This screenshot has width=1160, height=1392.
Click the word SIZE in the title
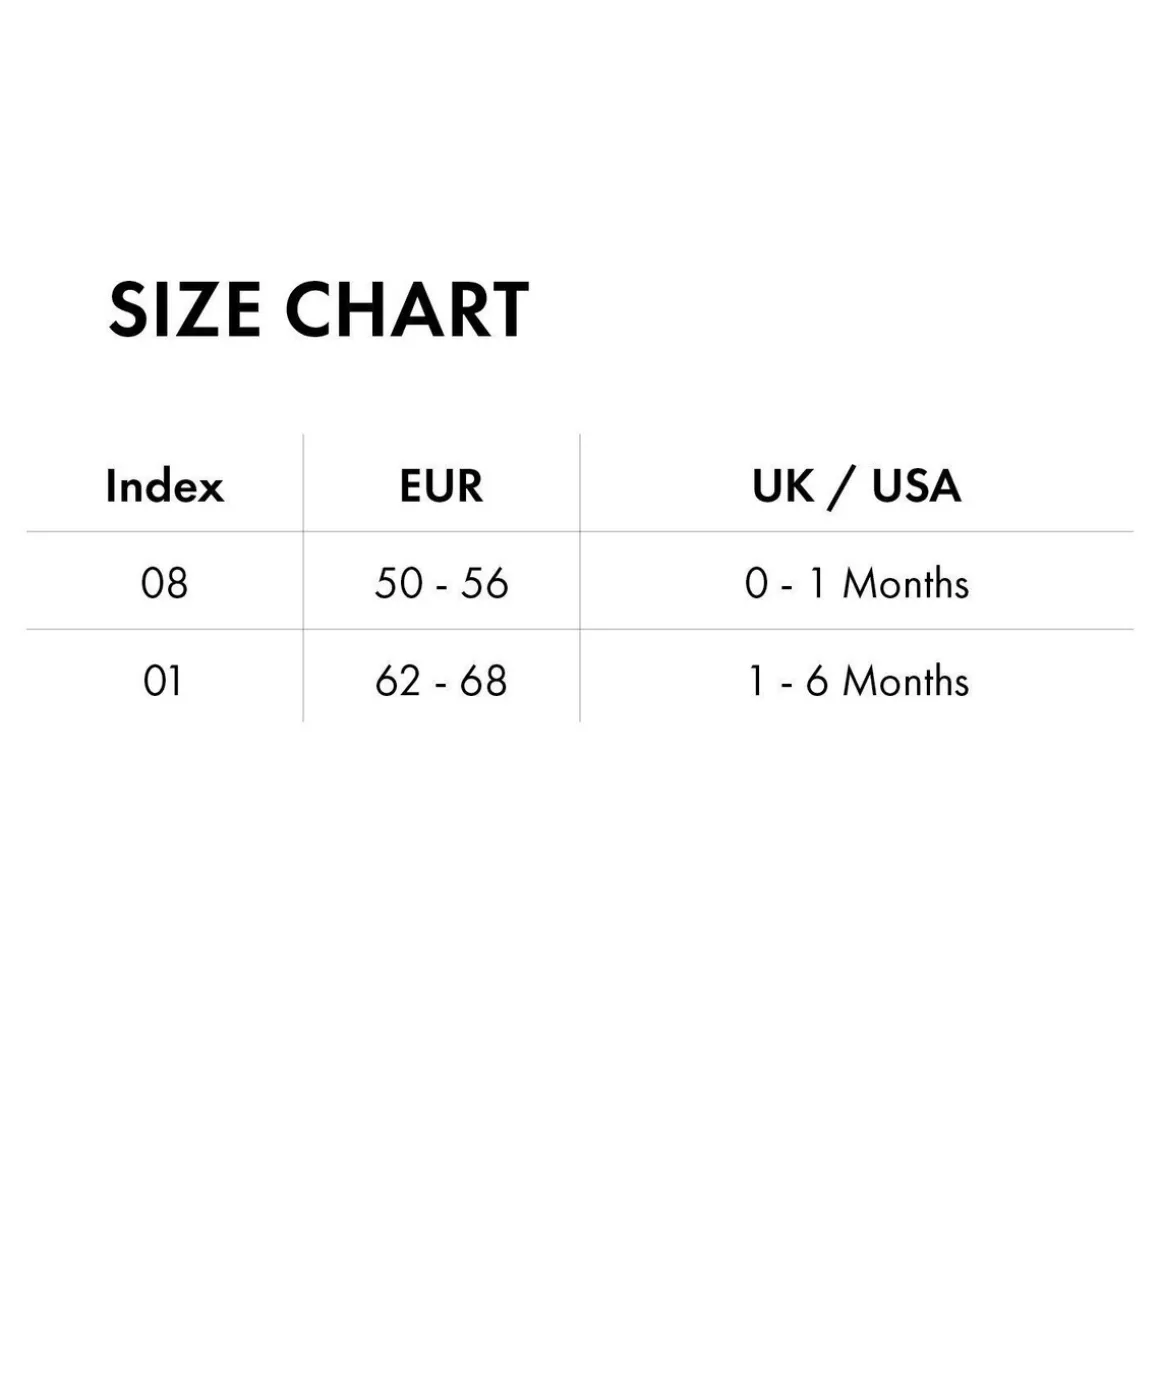(x=185, y=309)
